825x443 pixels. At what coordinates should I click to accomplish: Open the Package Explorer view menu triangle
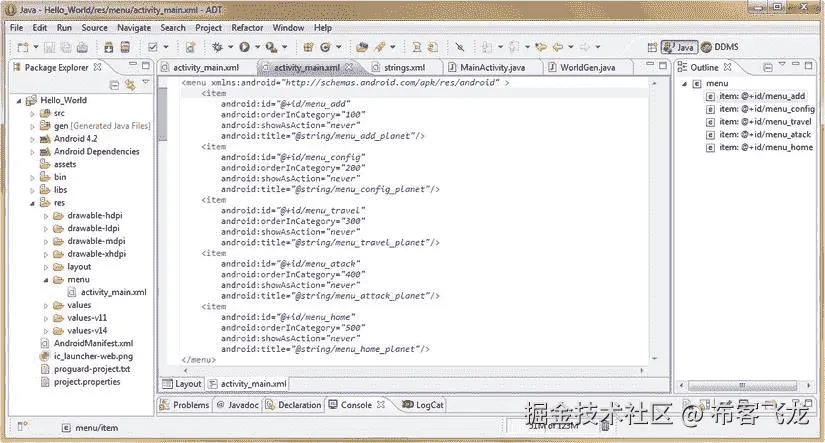click(146, 83)
